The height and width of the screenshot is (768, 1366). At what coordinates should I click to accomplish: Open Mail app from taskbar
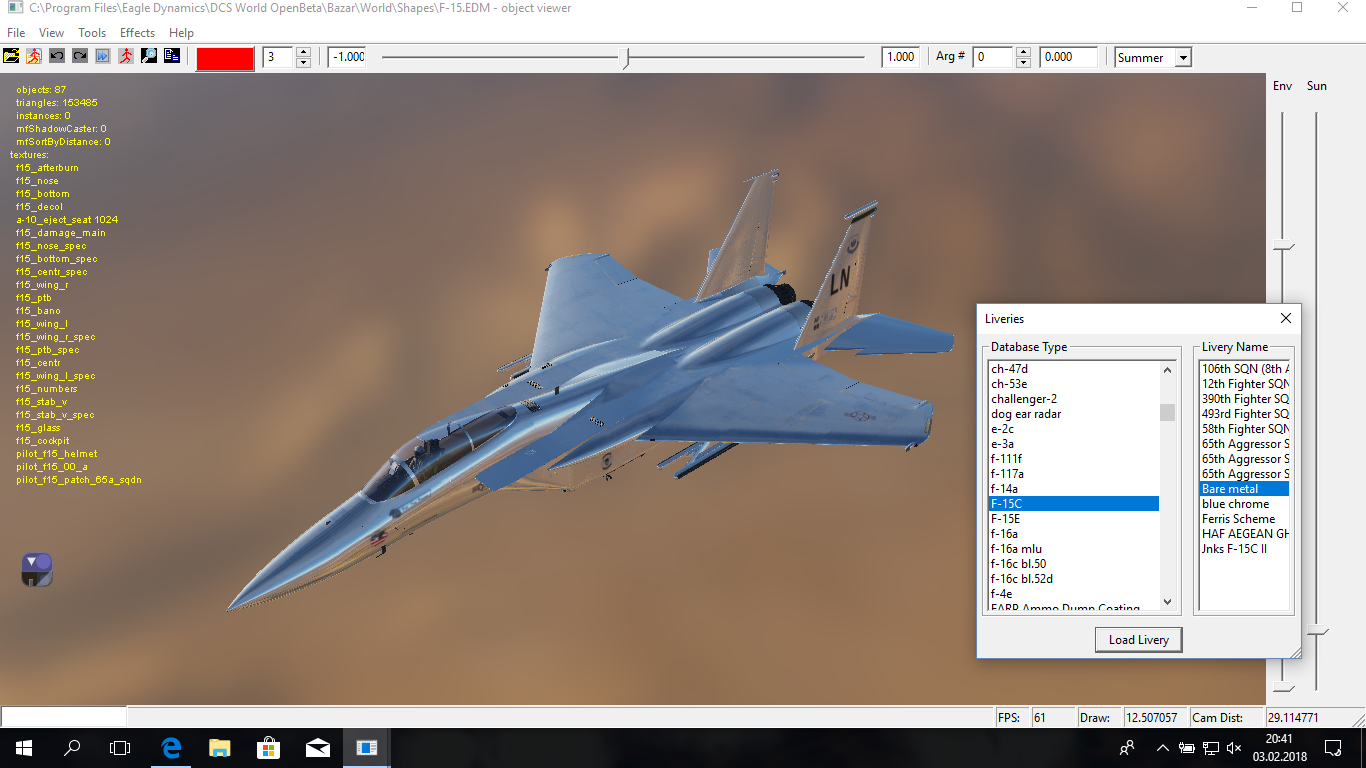pos(317,747)
